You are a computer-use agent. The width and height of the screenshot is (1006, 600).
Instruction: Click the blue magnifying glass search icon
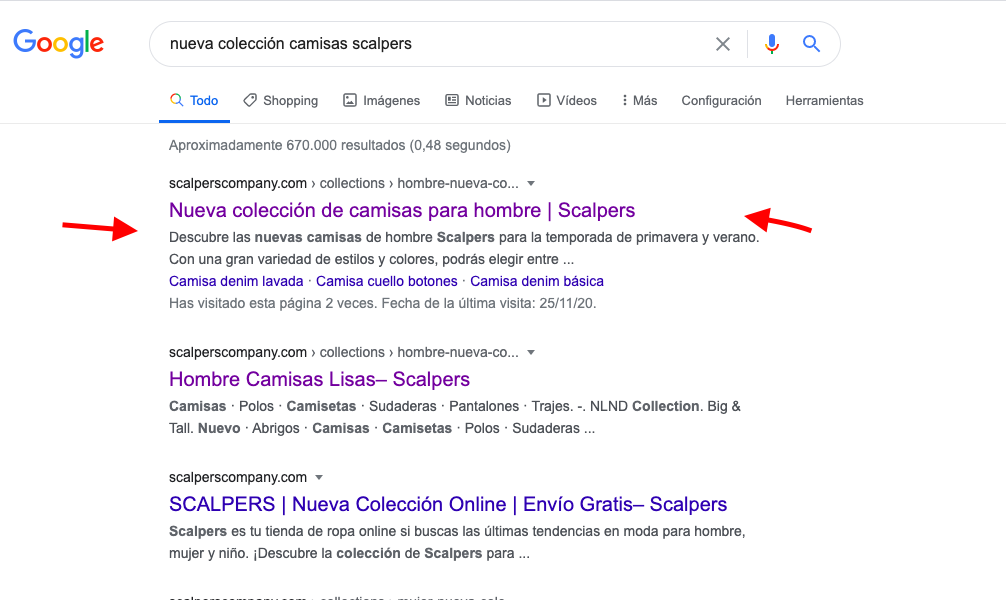pos(810,44)
